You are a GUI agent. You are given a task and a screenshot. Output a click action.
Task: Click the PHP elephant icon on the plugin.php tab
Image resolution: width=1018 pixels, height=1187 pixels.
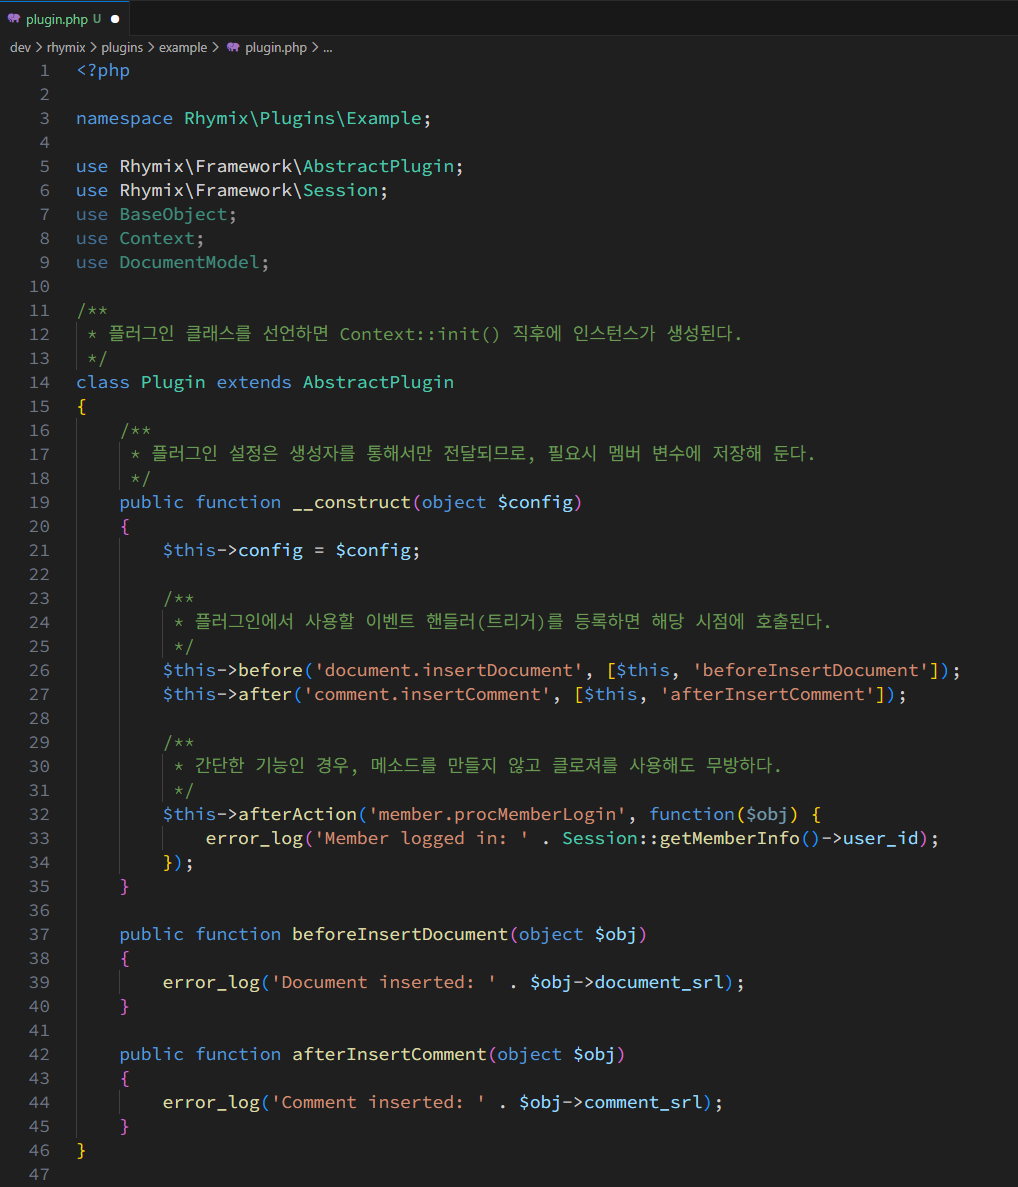13,17
